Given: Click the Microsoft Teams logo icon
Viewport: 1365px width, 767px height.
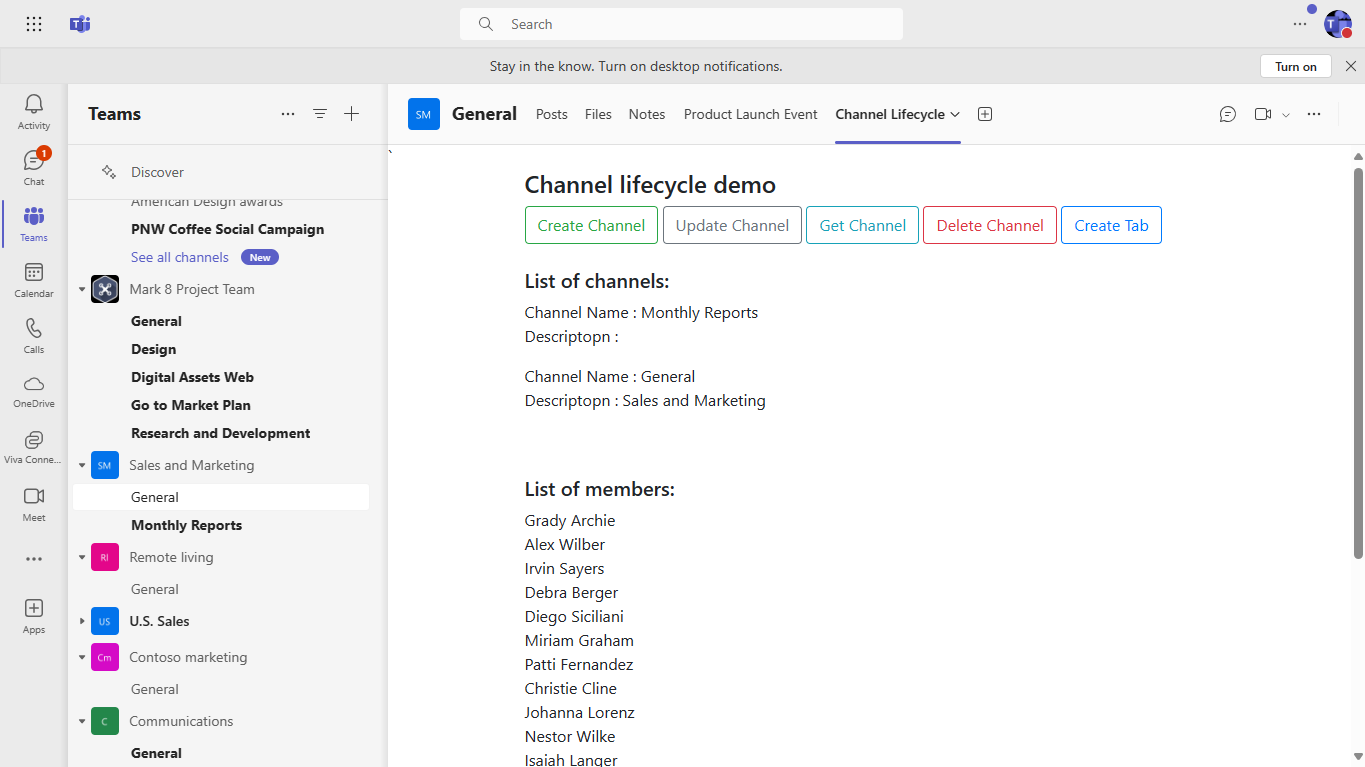Looking at the screenshot, I should point(80,24).
